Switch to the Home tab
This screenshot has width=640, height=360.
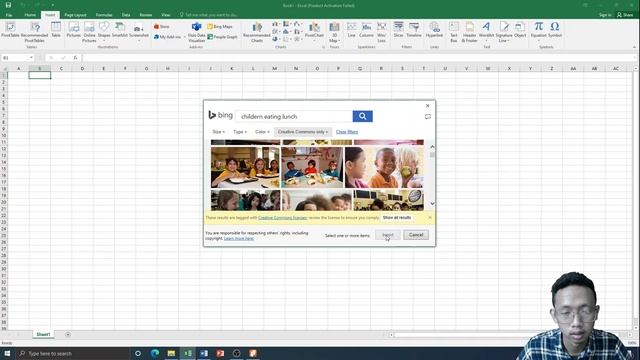30,15
